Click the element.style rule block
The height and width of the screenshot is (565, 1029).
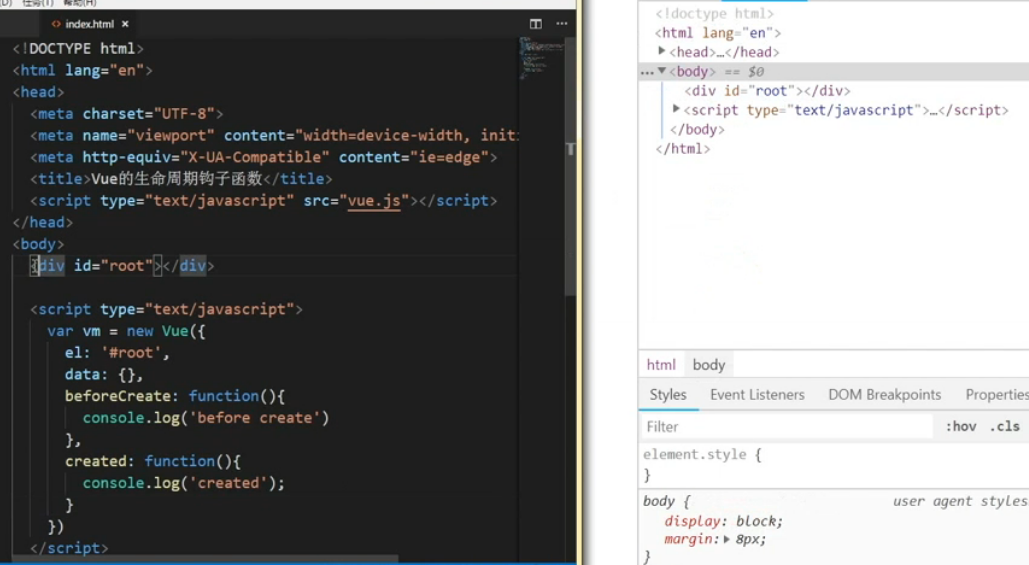[833, 464]
